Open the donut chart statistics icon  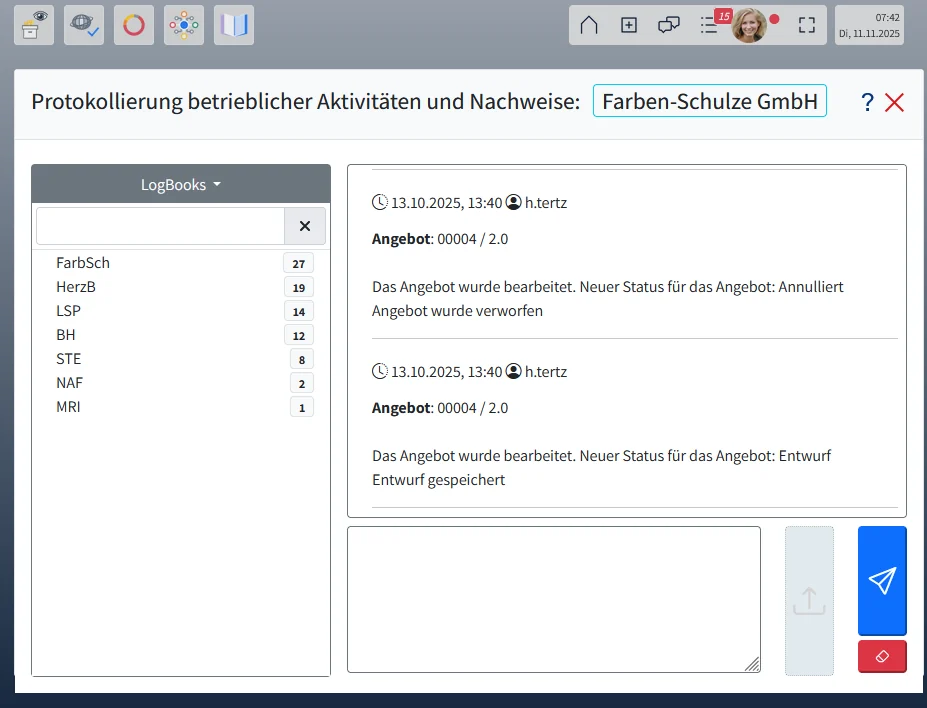(133, 24)
